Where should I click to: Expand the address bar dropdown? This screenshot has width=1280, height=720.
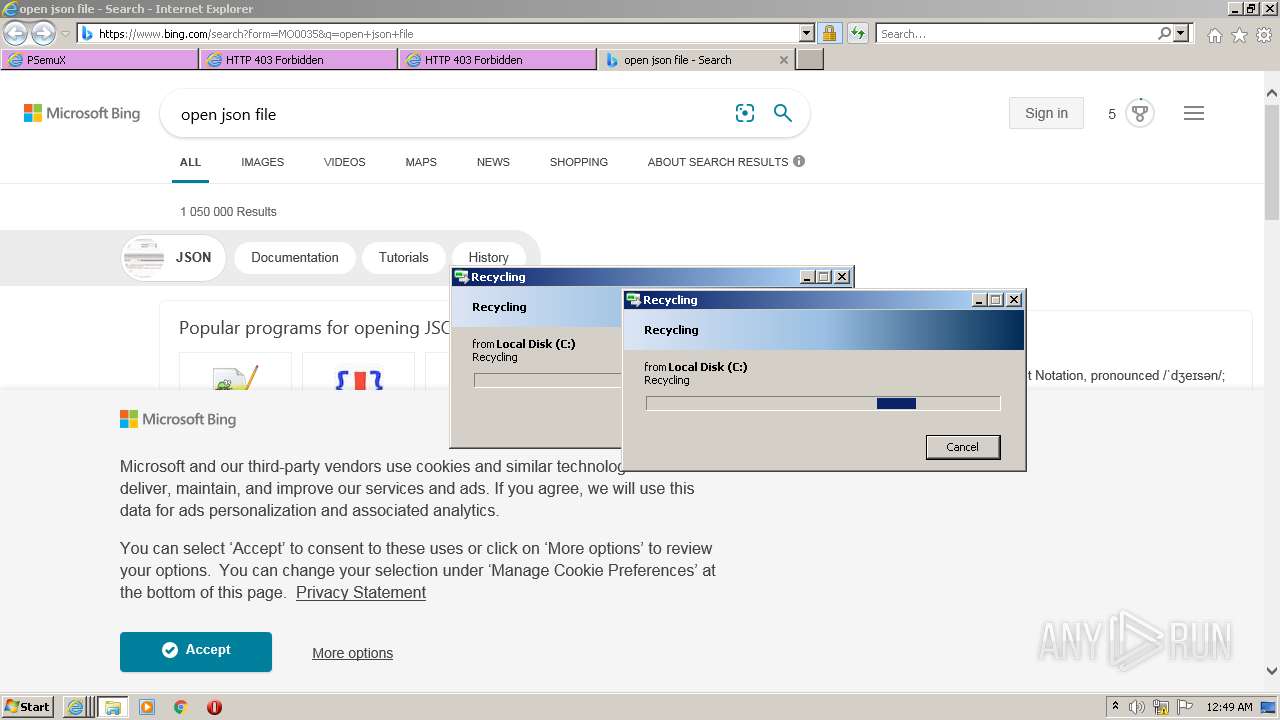coord(807,33)
